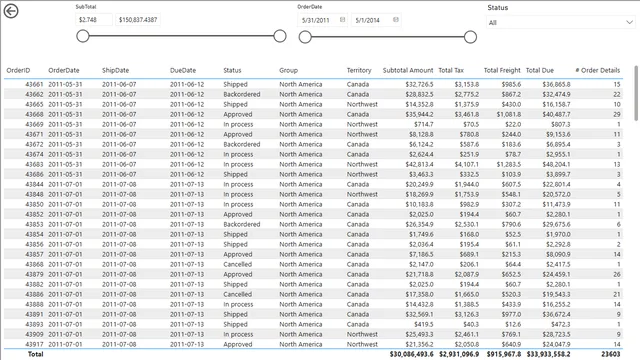The width and height of the screenshot is (640, 360).
Task: Click the back arrow icon
Action: coord(11,11)
